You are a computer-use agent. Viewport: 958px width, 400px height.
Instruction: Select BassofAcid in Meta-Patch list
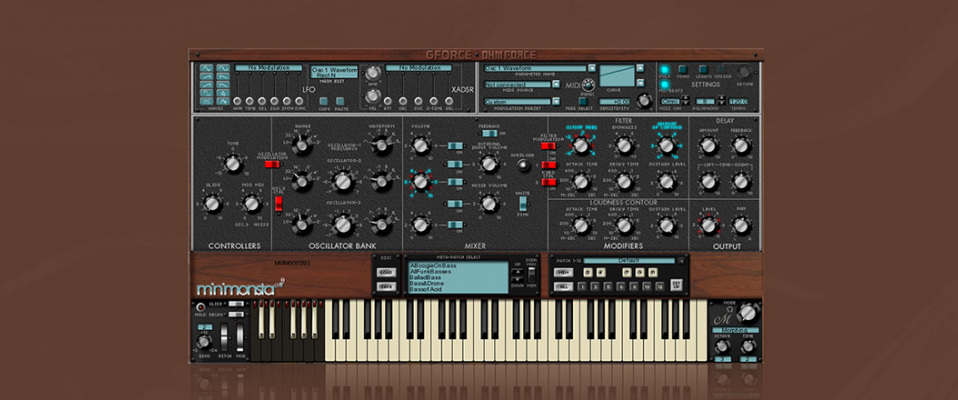[426, 289]
